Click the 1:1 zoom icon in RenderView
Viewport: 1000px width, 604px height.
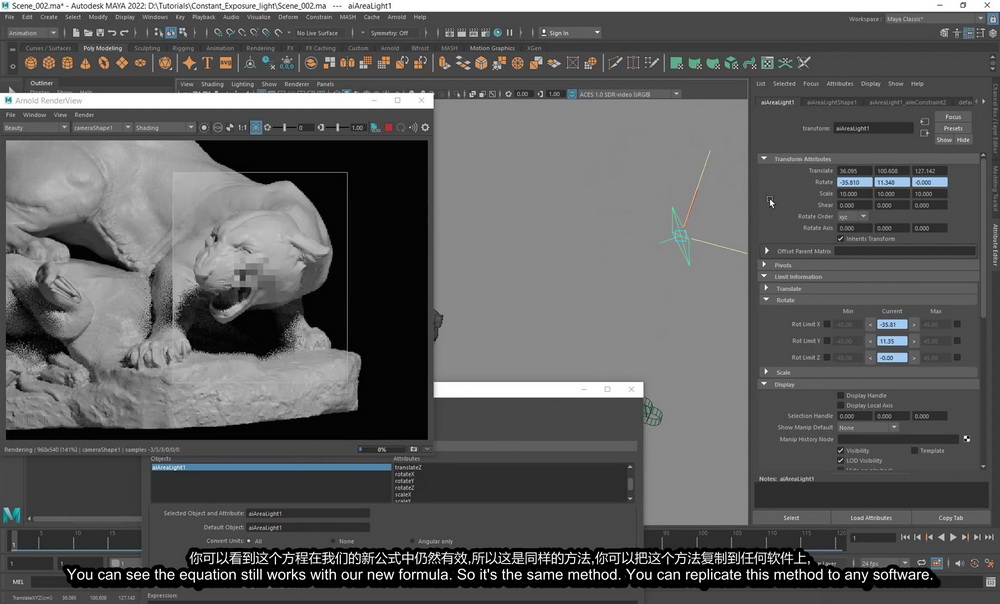(242, 128)
